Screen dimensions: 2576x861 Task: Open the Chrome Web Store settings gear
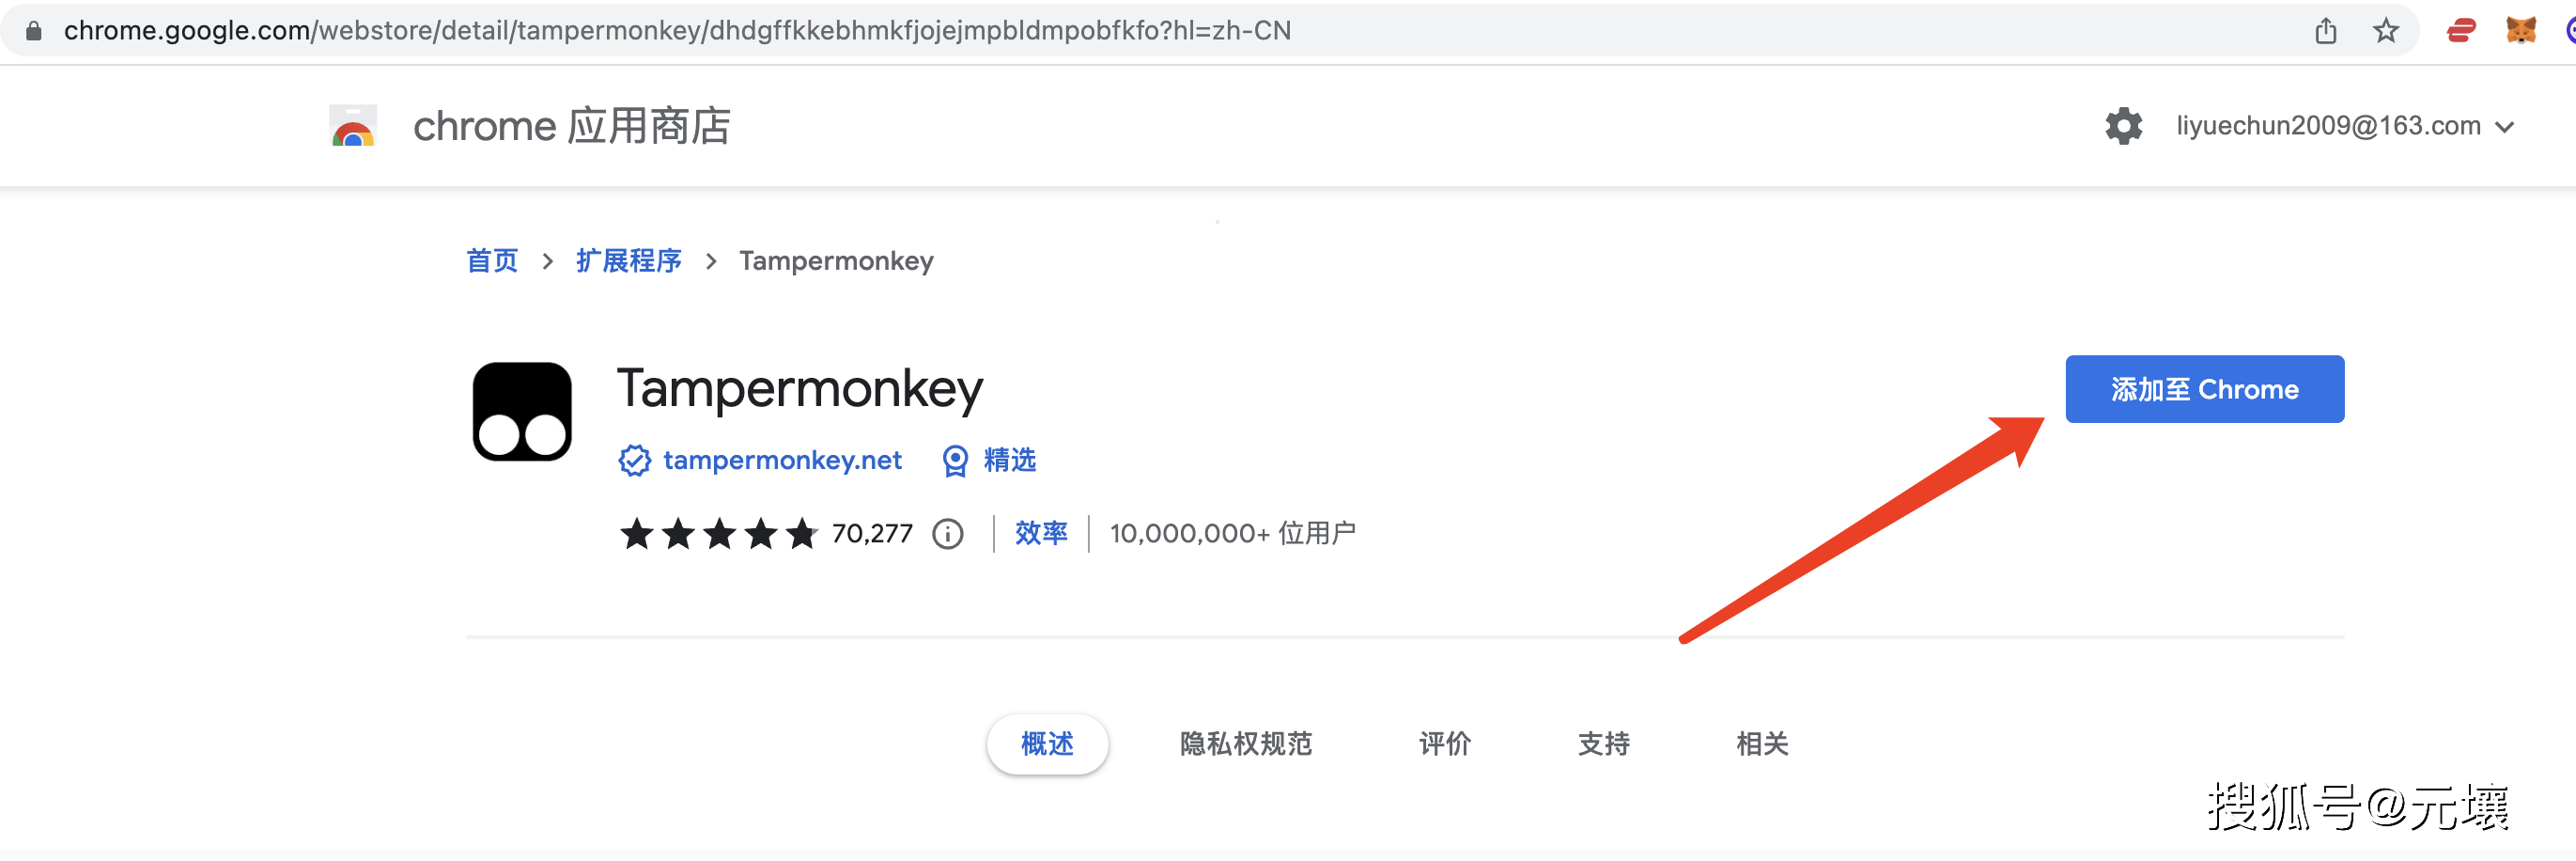pyautogui.click(x=2124, y=125)
